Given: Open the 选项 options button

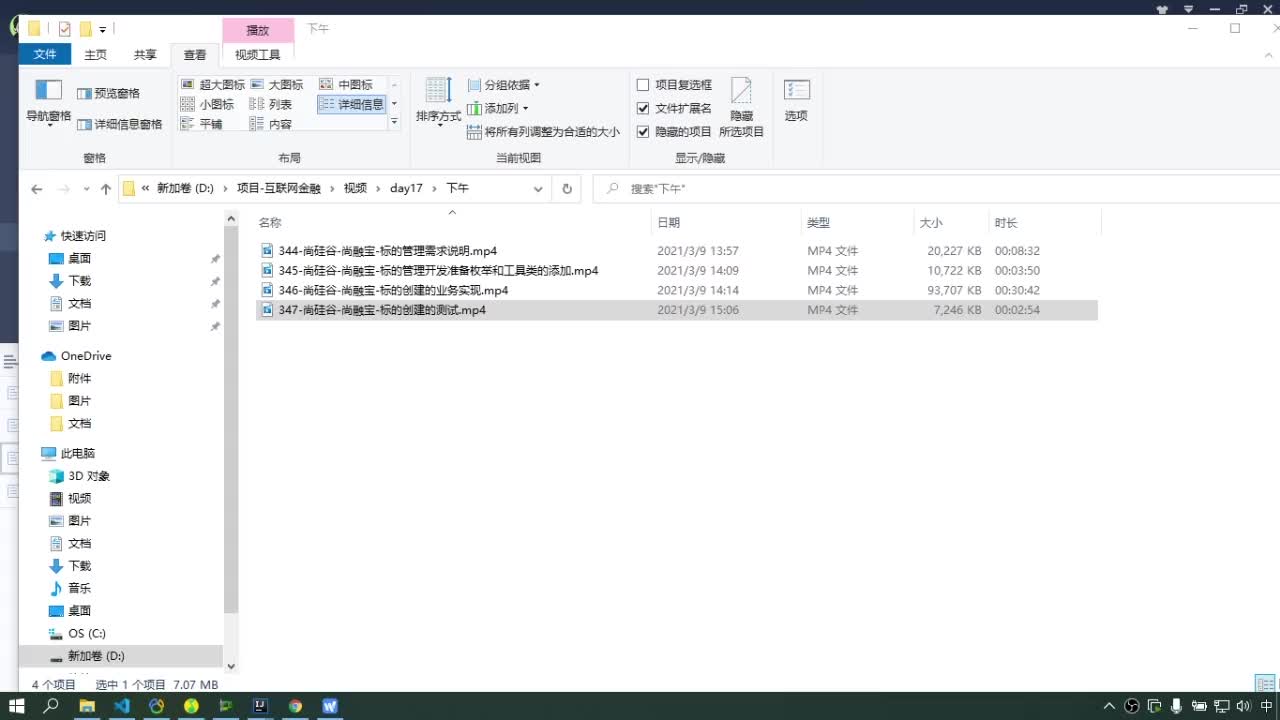Looking at the screenshot, I should [796, 101].
